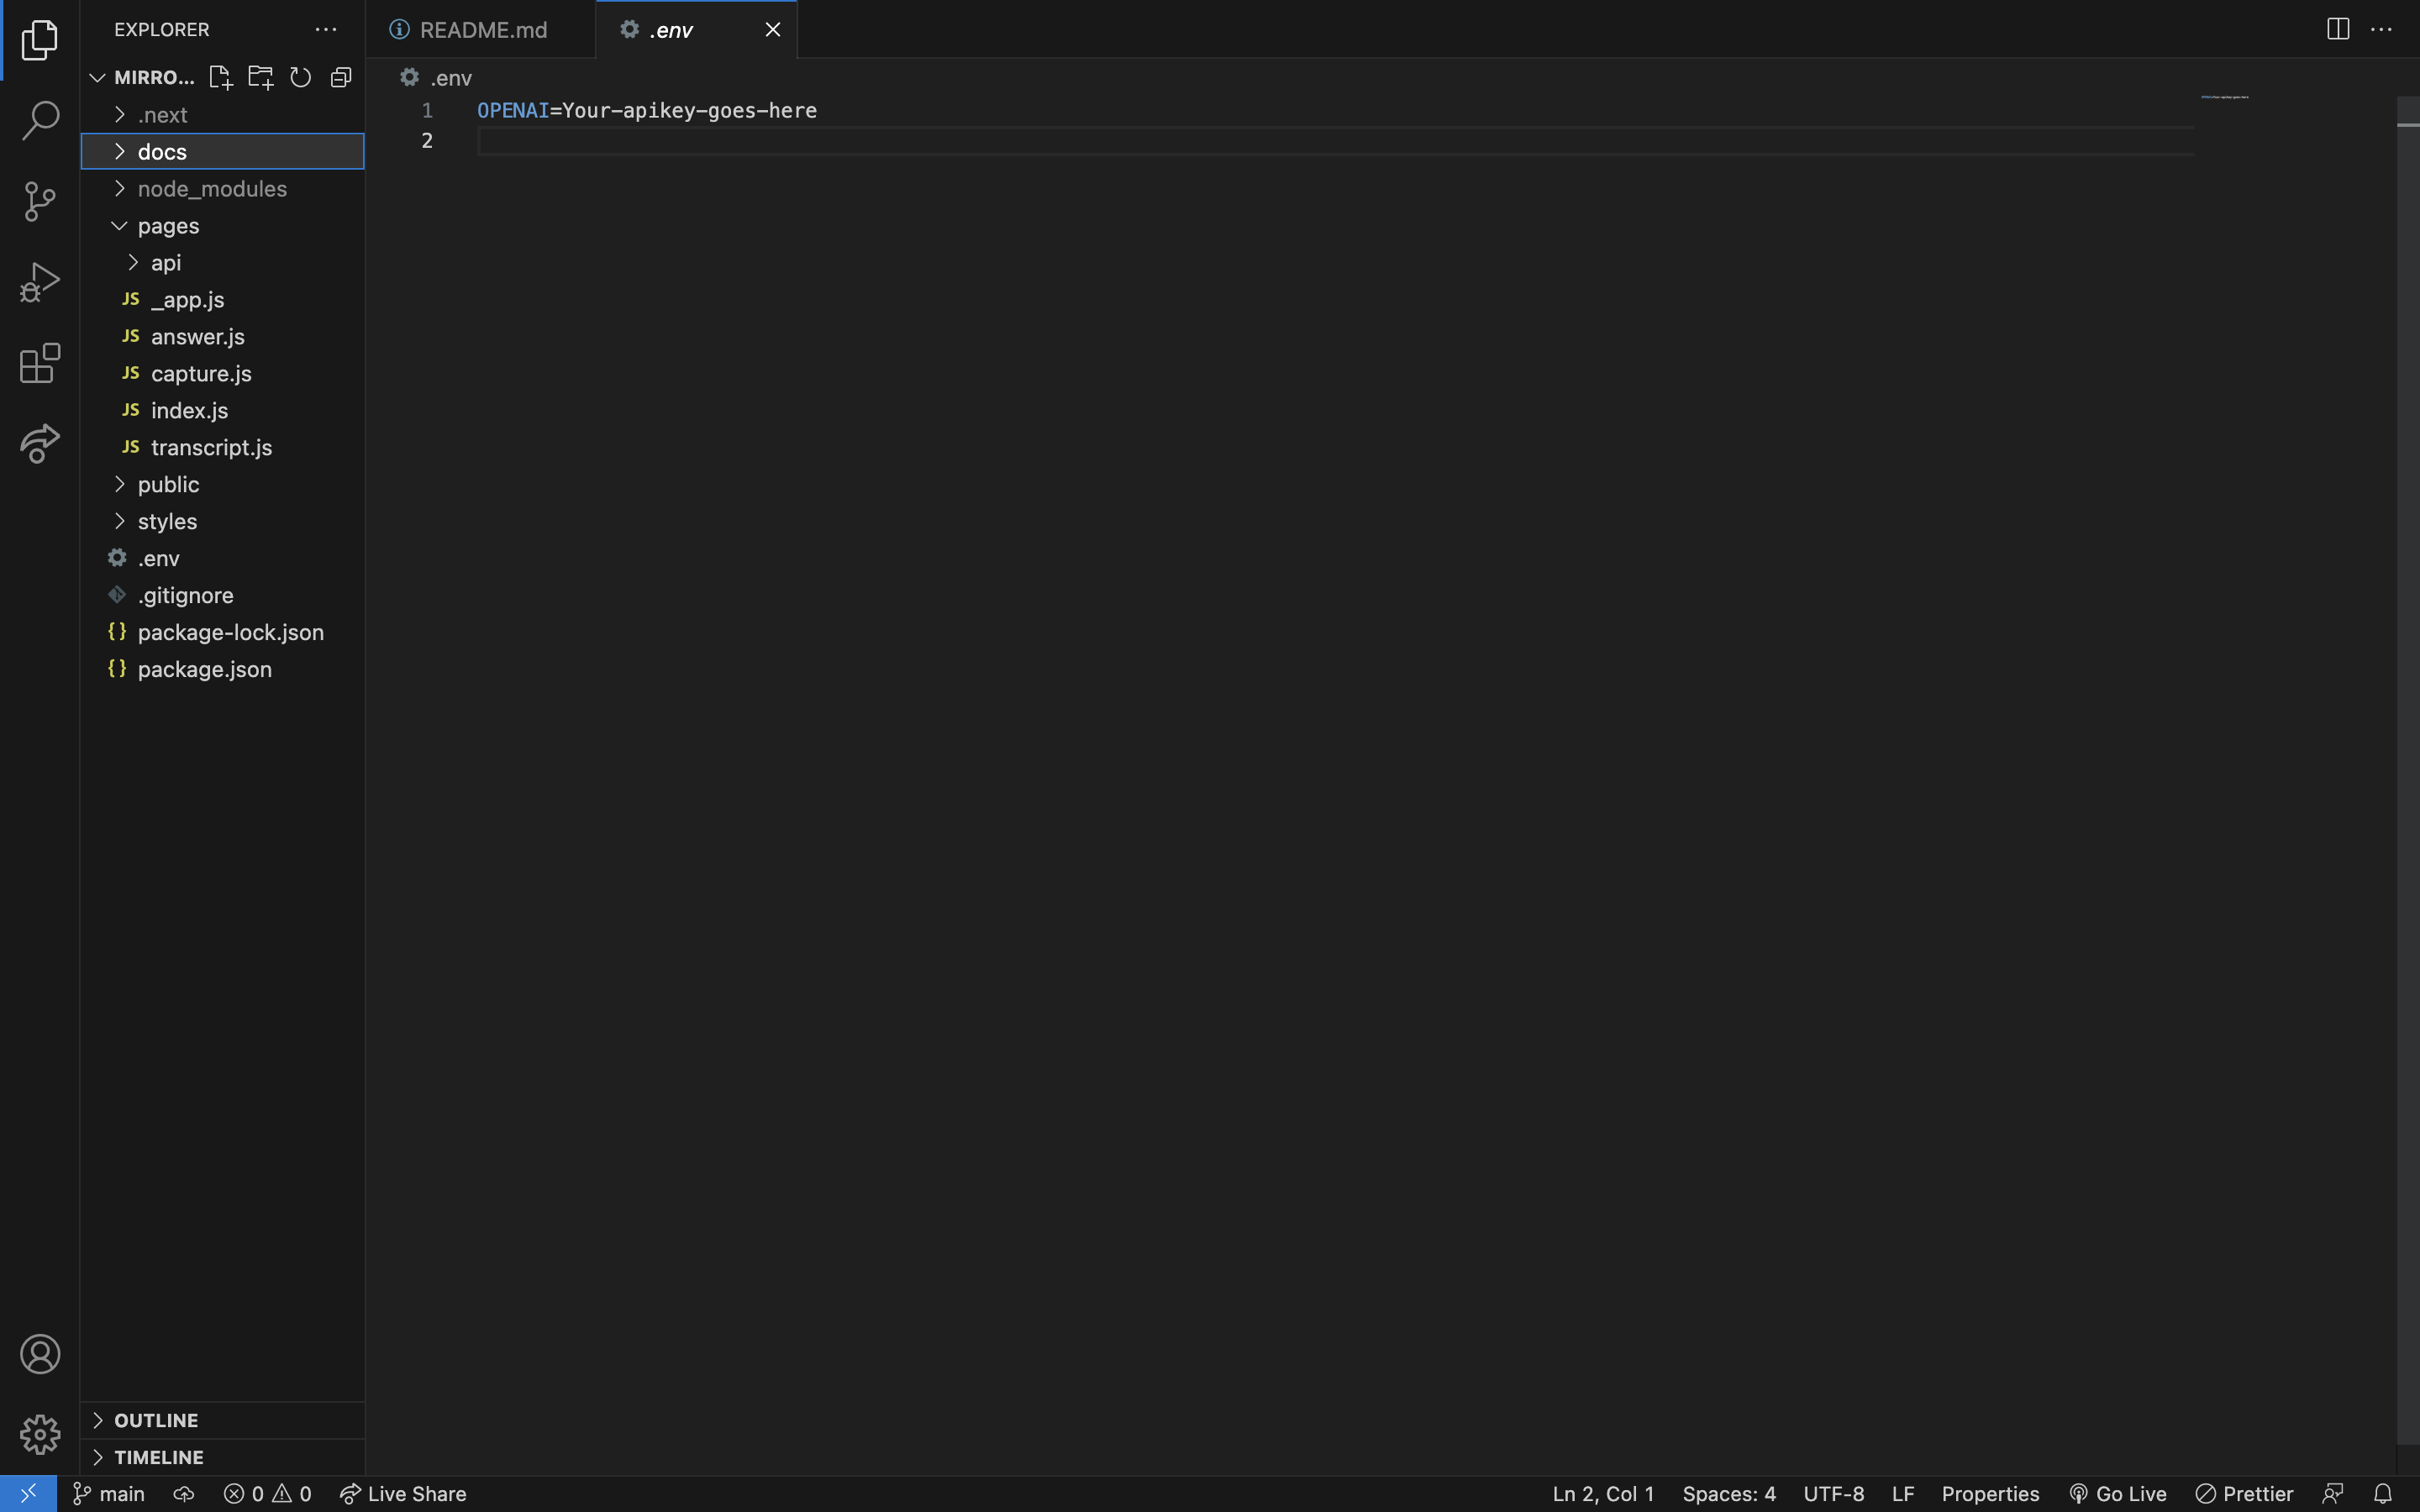Create a new folder in the Explorer
This screenshot has height=1512, width=2420.
(x=261, y=77)
